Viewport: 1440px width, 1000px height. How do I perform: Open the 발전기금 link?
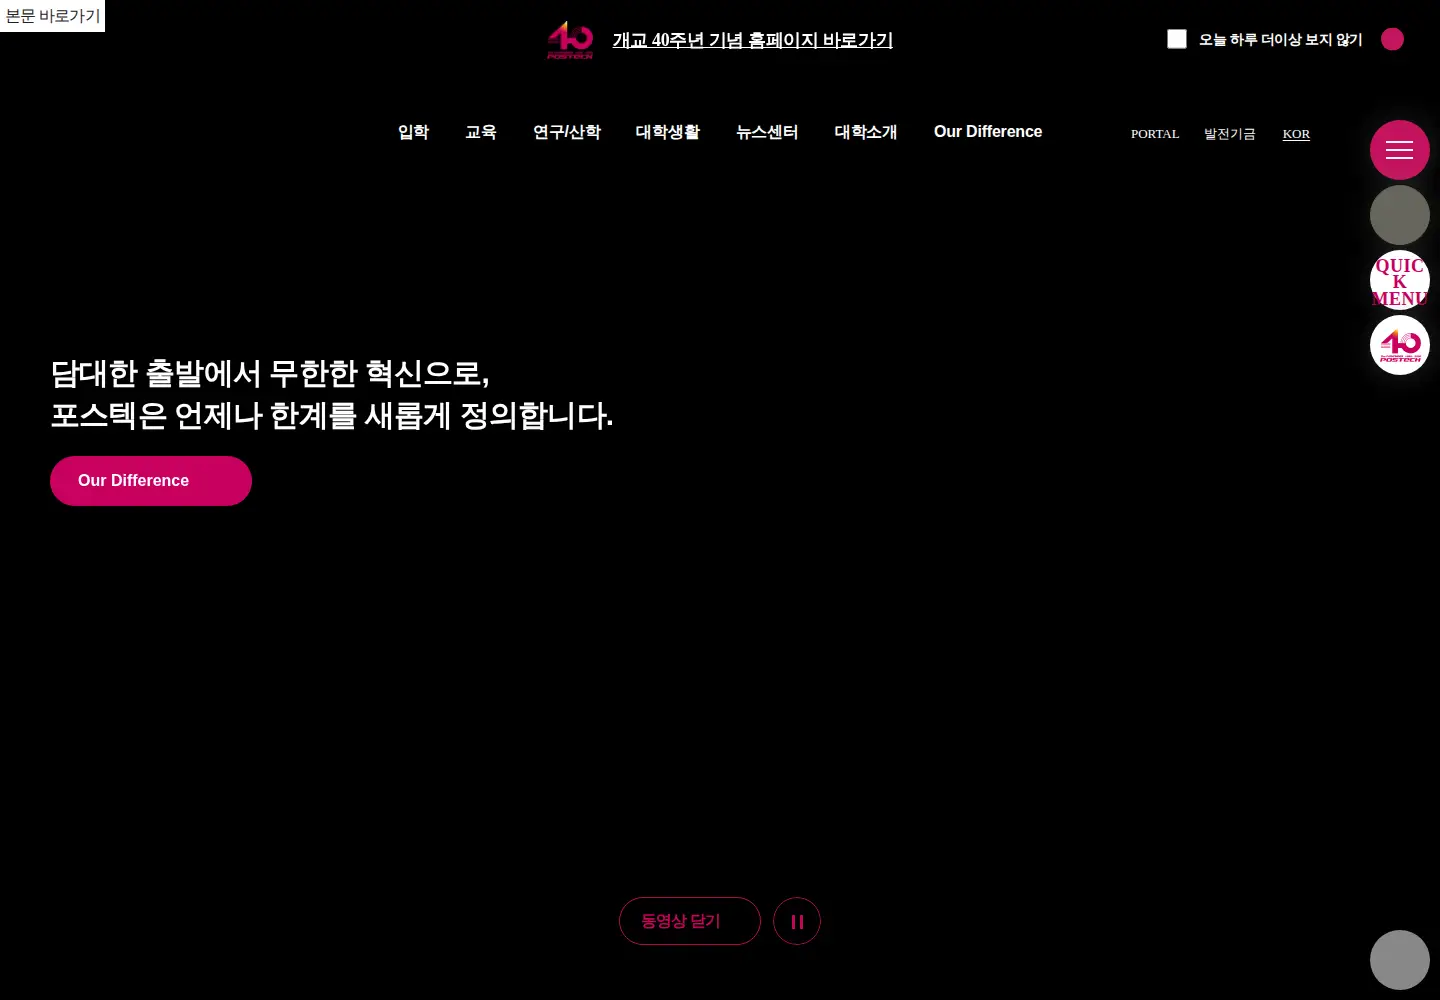click(1229, 134)
